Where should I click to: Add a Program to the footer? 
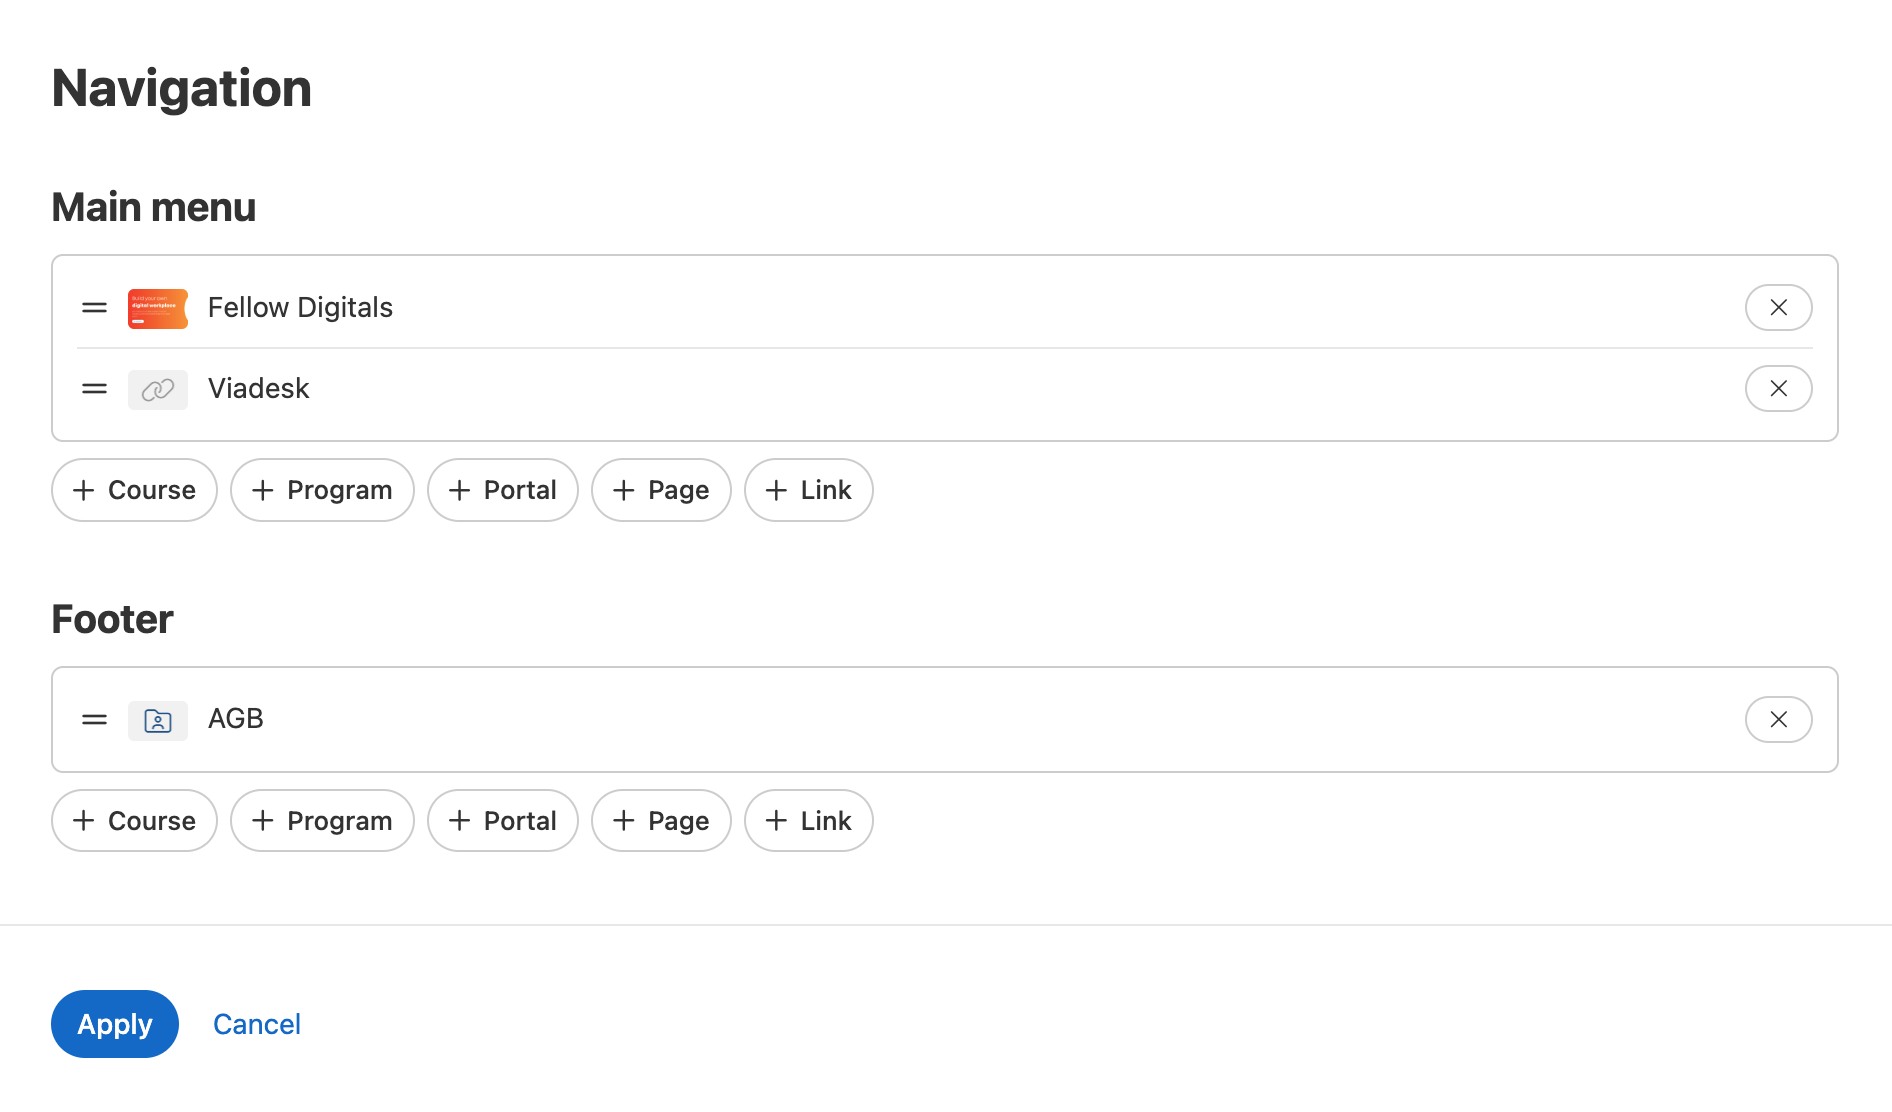pyautogui.click(x=322, y=821)
